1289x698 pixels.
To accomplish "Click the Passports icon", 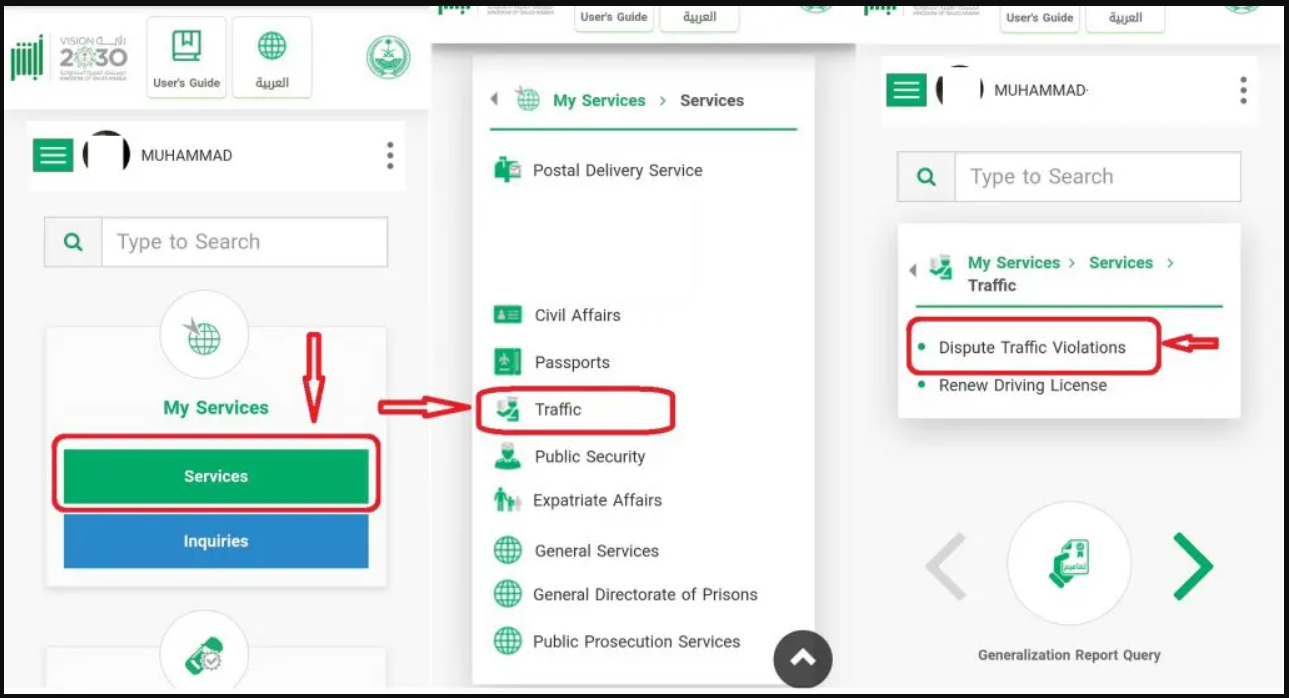I will pyautogui.click(x=508, y=361).
